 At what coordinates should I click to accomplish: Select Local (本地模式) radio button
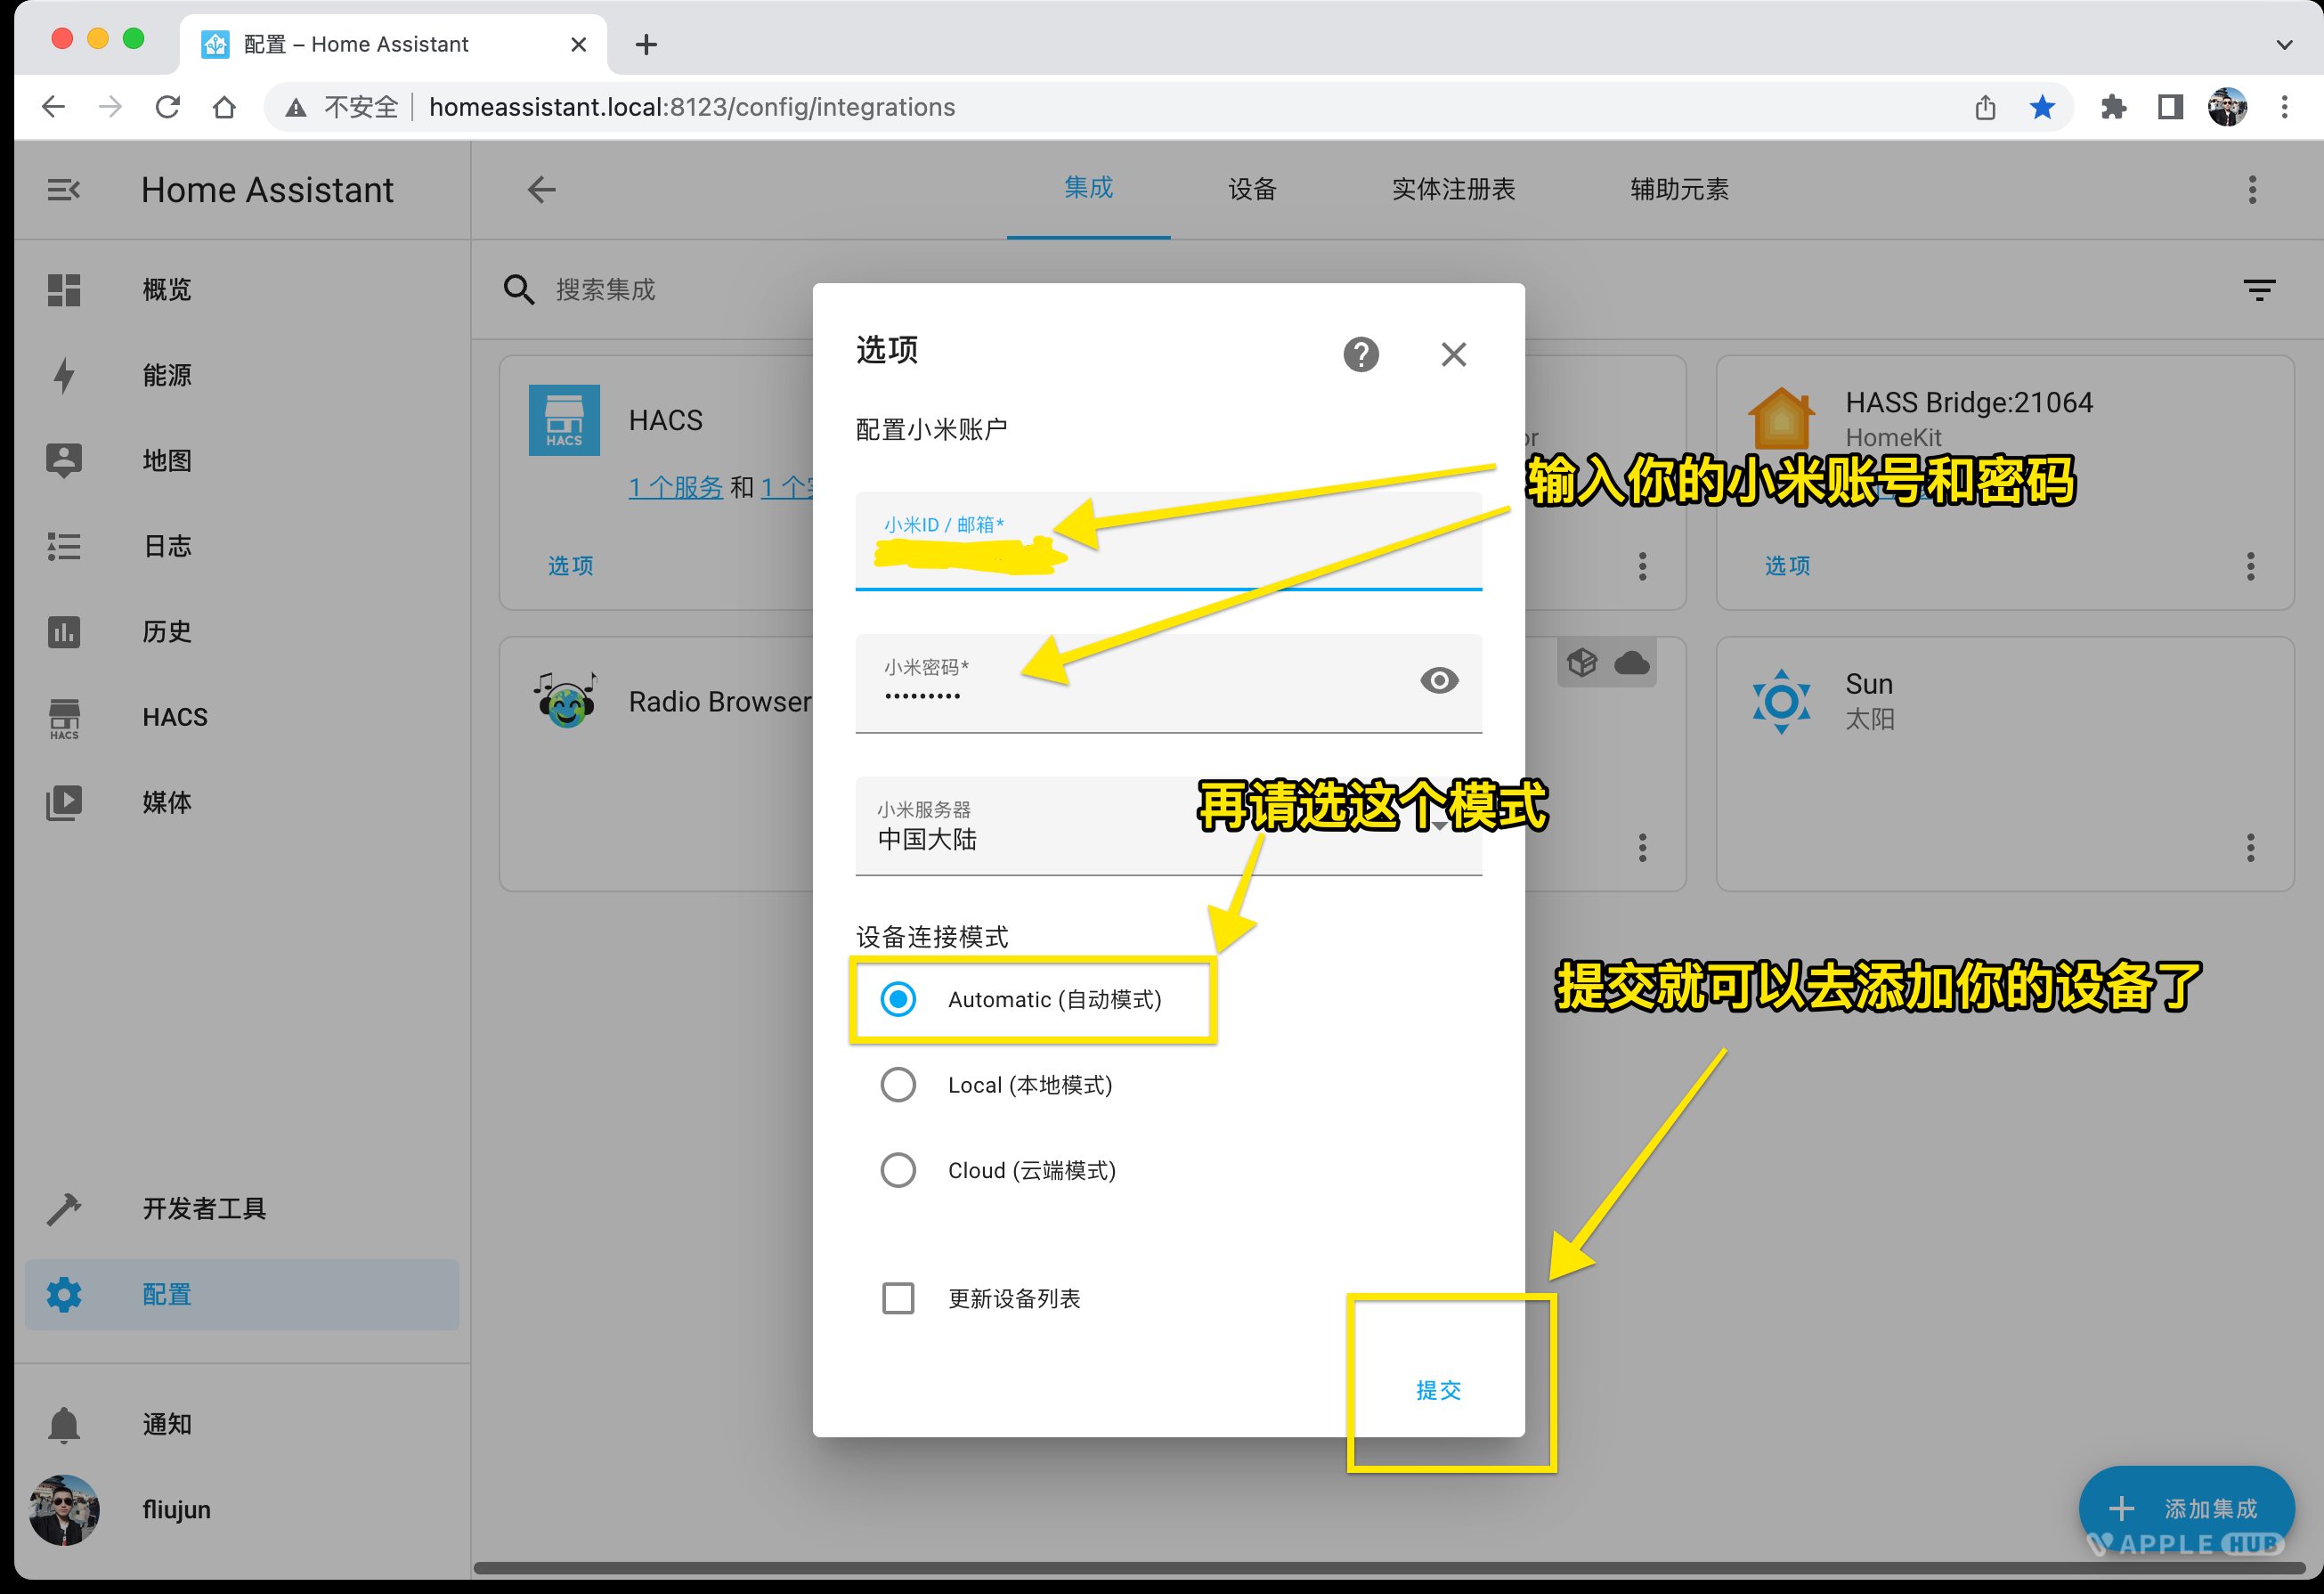[897, 1085]
